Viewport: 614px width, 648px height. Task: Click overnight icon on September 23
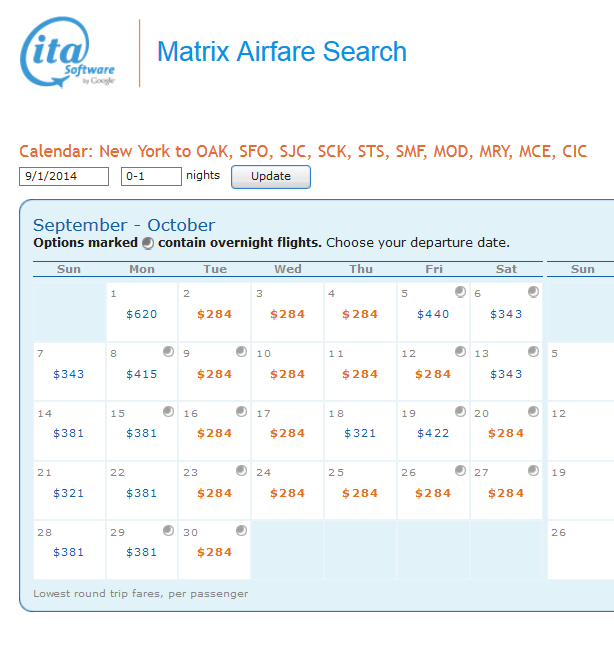click(241, 471)
